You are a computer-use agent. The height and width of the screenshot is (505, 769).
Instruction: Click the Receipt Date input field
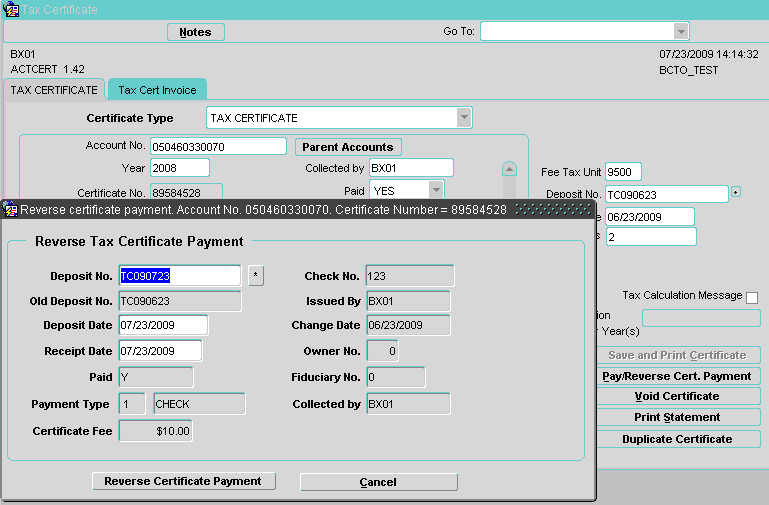(160, 351)
